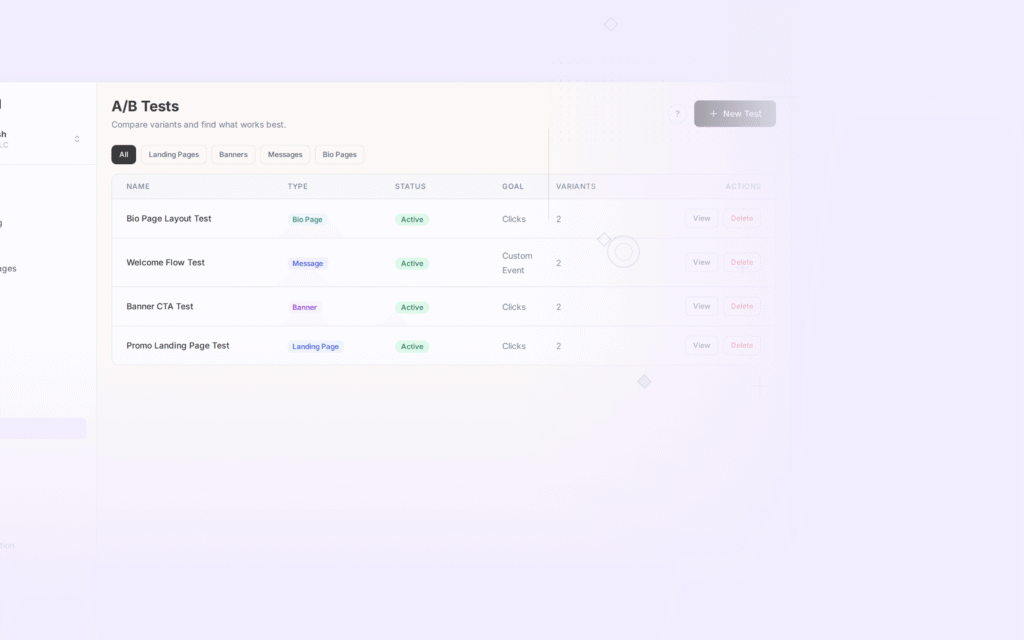Switch to the Bio Pages filter
The image size is (1024, 640).
340,155
